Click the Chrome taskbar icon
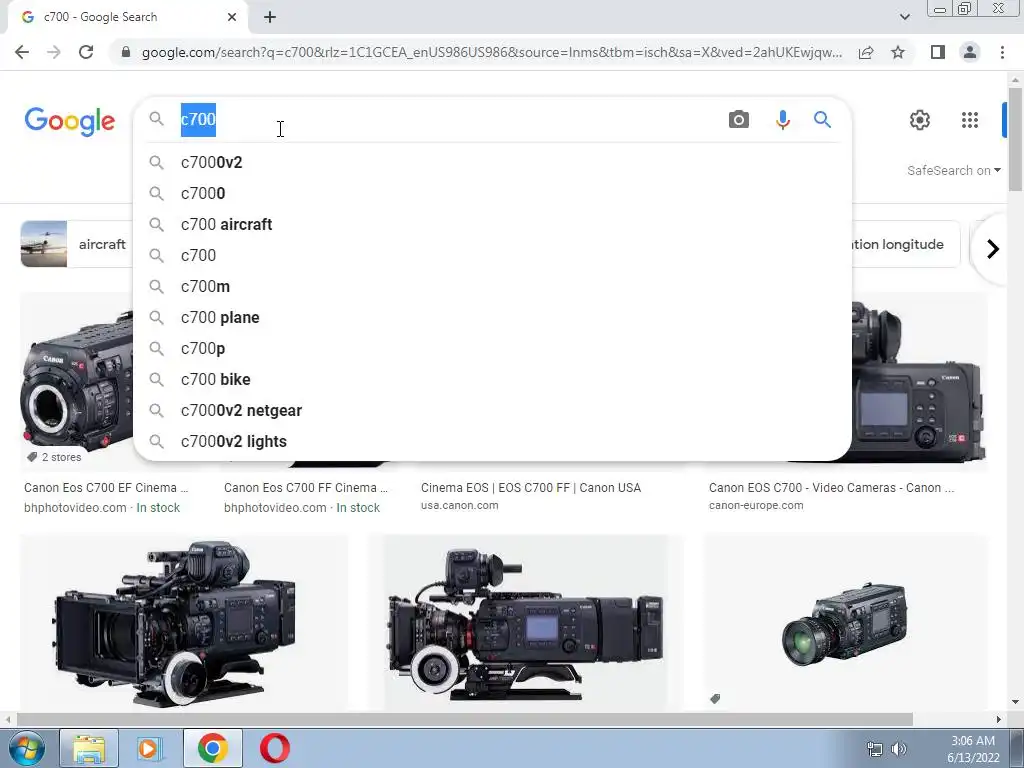The image size is (1024, 768). (x=212, y=748)
